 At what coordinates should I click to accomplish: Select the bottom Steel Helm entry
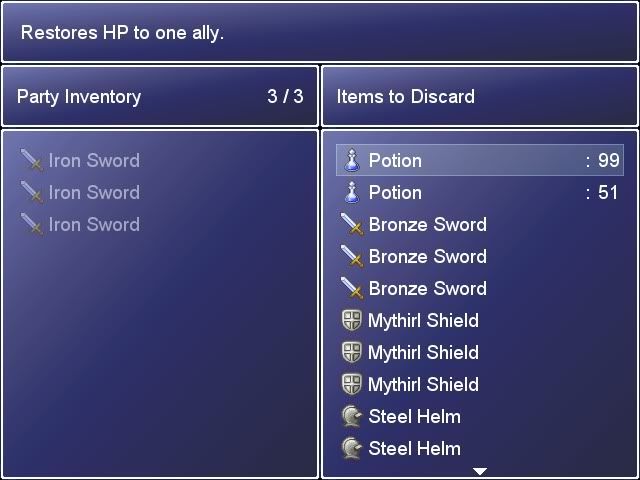click(x=480, y=448)
